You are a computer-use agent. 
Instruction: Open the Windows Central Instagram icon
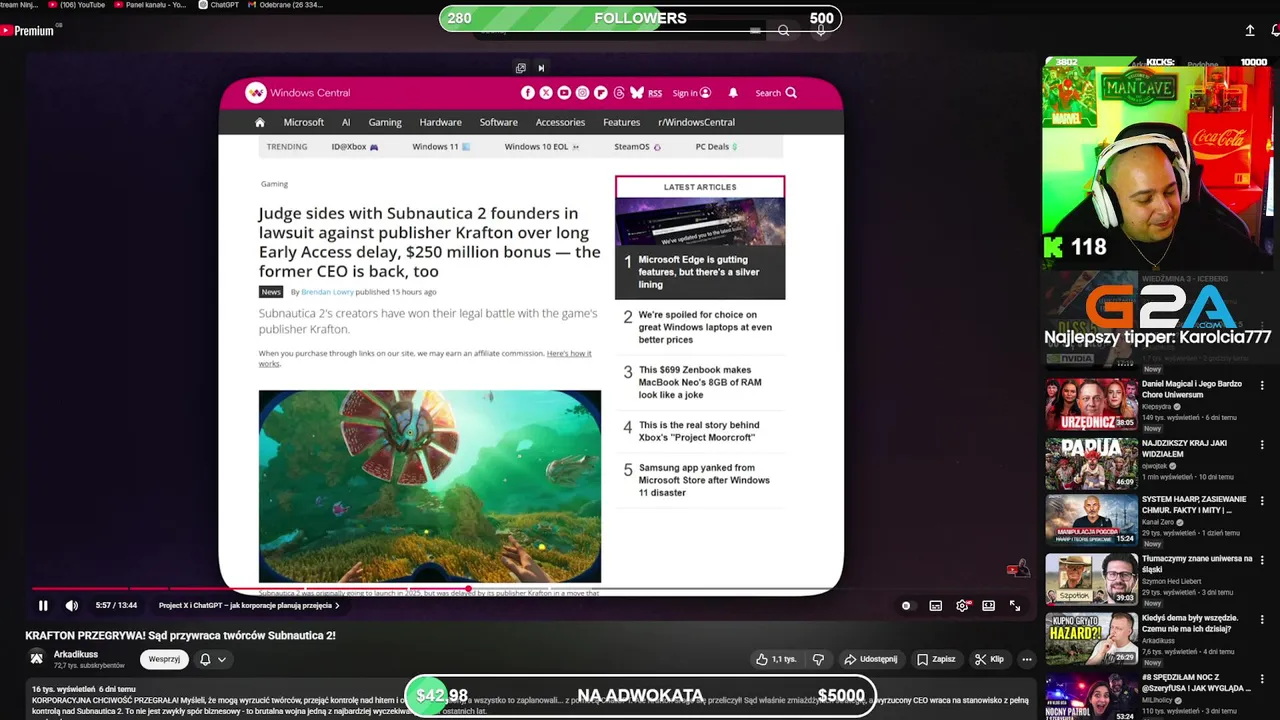pyautogui.click(x=582, y=93)
